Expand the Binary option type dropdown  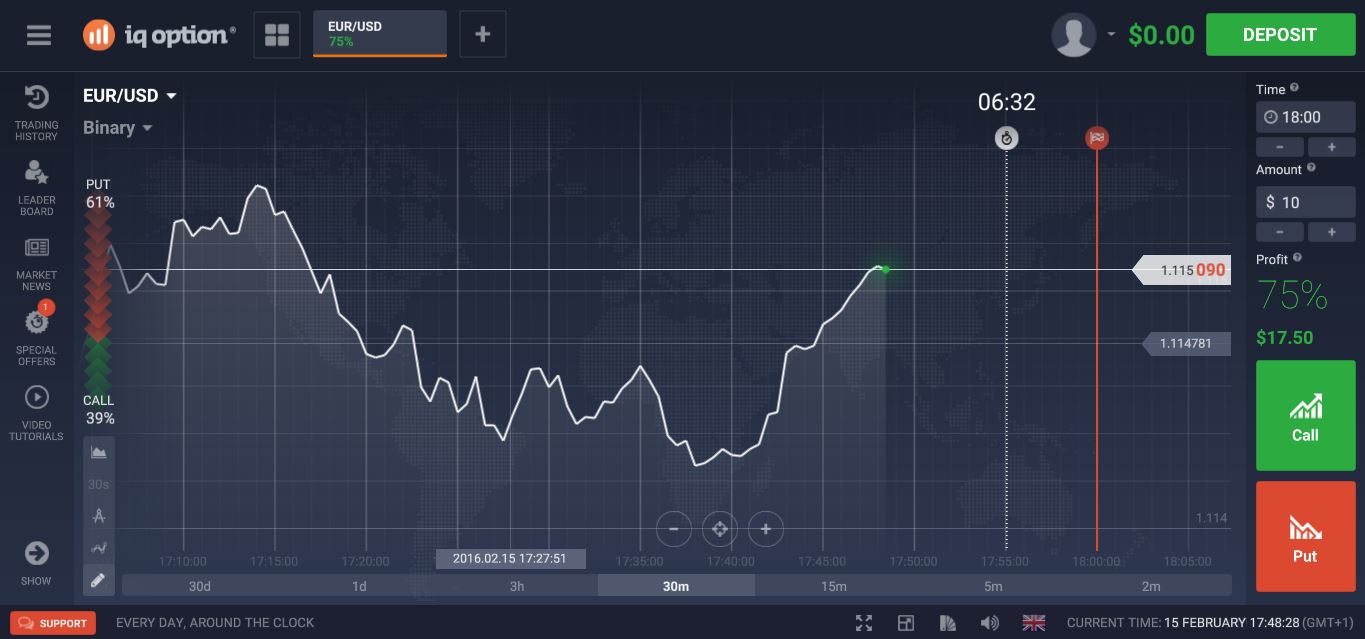(118, 128)
